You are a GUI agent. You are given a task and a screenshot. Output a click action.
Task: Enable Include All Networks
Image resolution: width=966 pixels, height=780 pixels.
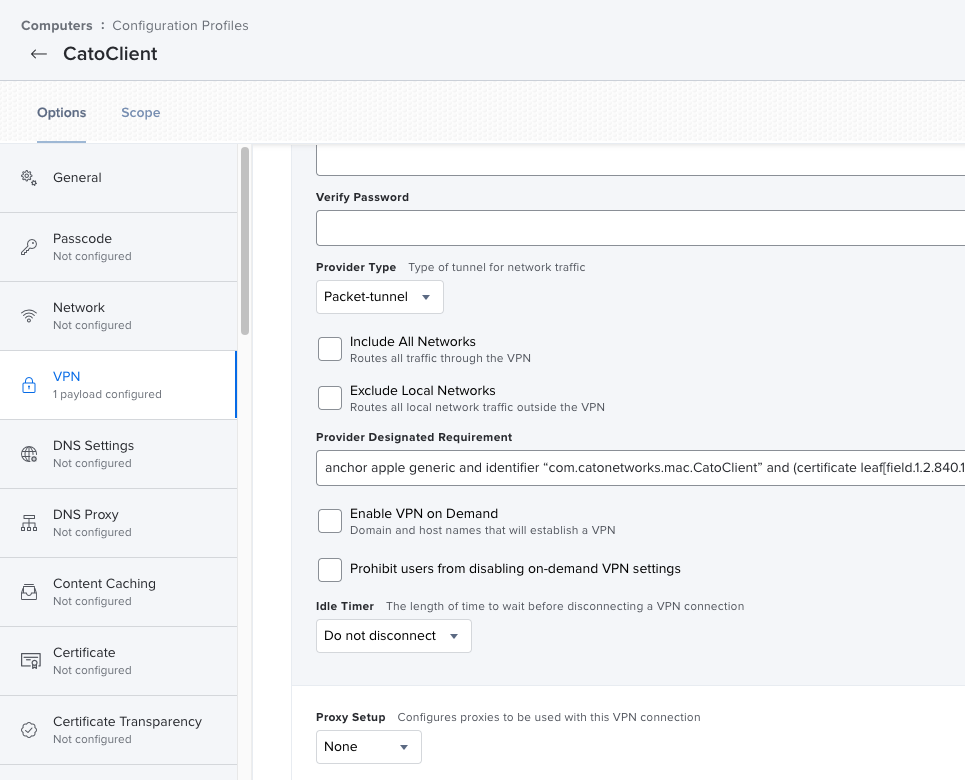(330, 348)
